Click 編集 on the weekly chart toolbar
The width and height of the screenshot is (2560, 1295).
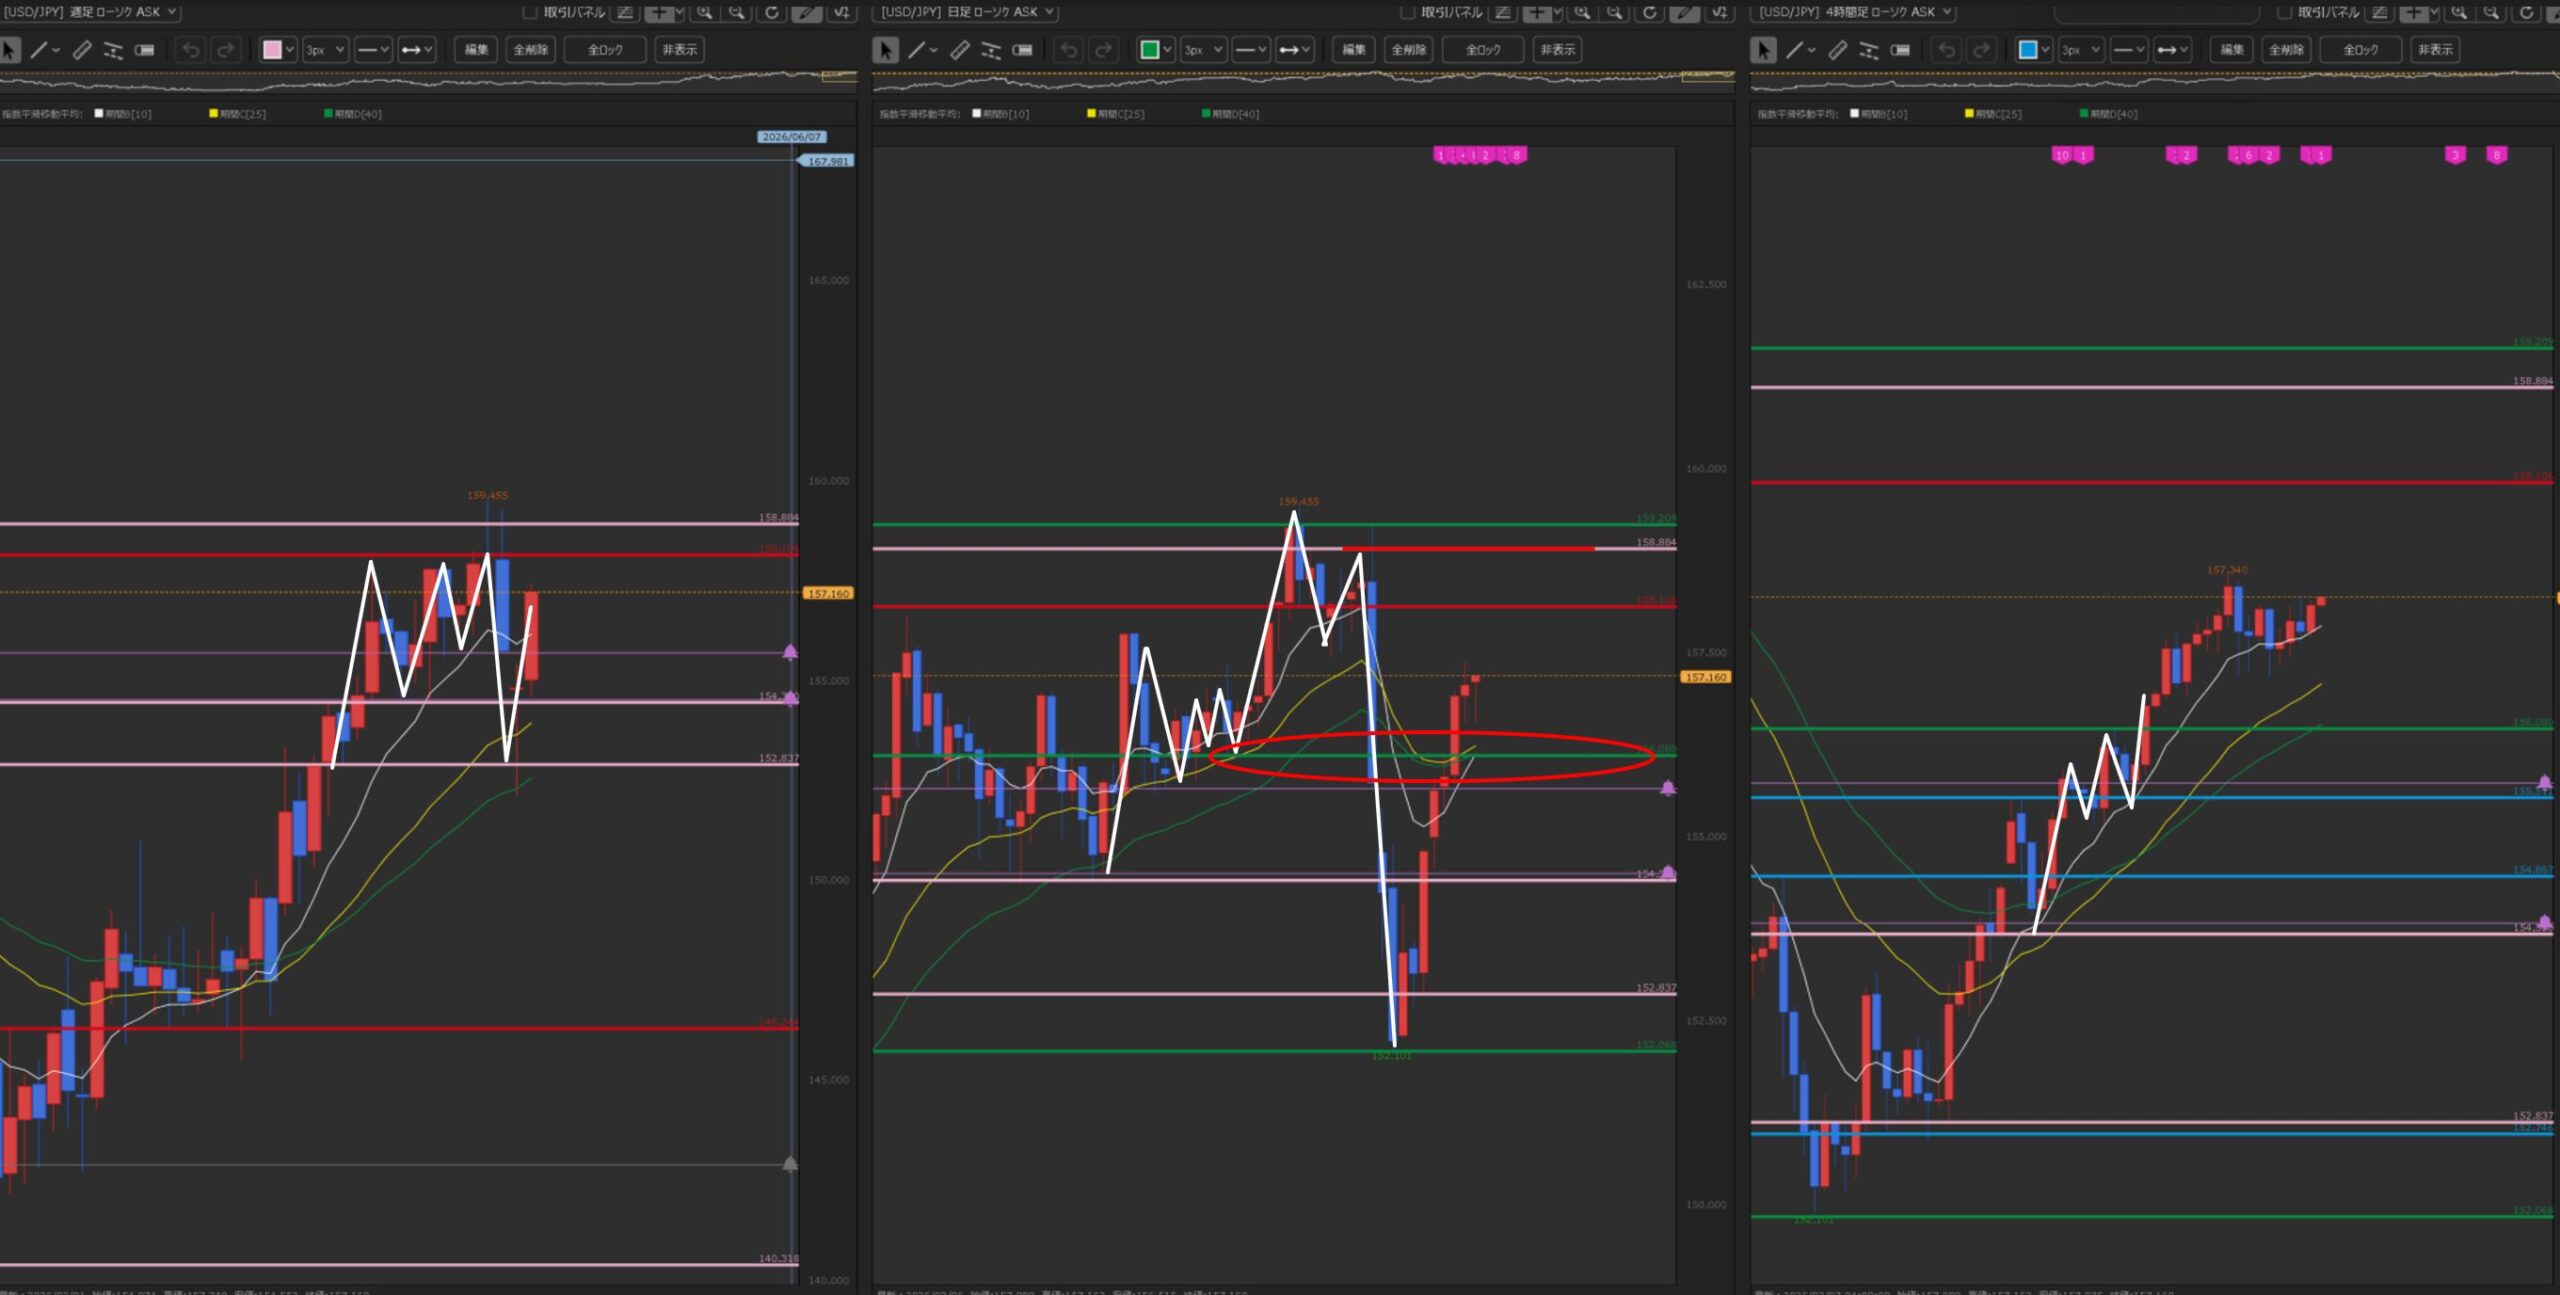[x=476, y=50]
